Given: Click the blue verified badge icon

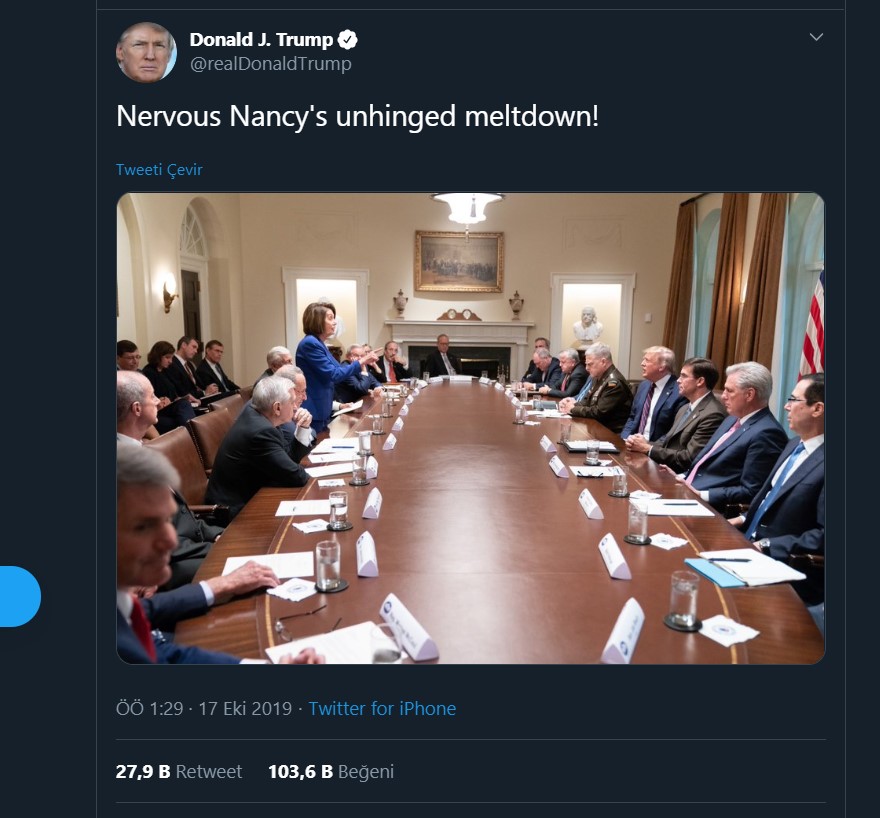Looking at the screenshot, I should click(x=348, y=40).
